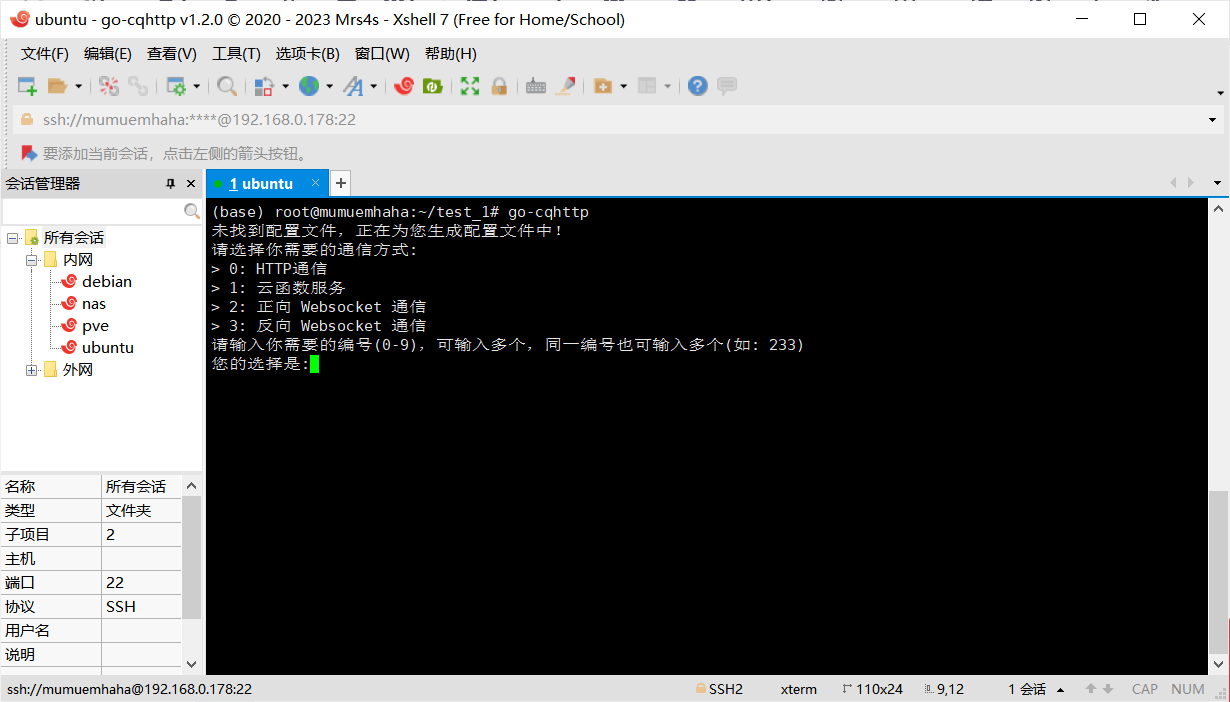Collapse the 内网 folder tree node
This screenshot has width=1230, height=702.
click(x=32, y=260)
